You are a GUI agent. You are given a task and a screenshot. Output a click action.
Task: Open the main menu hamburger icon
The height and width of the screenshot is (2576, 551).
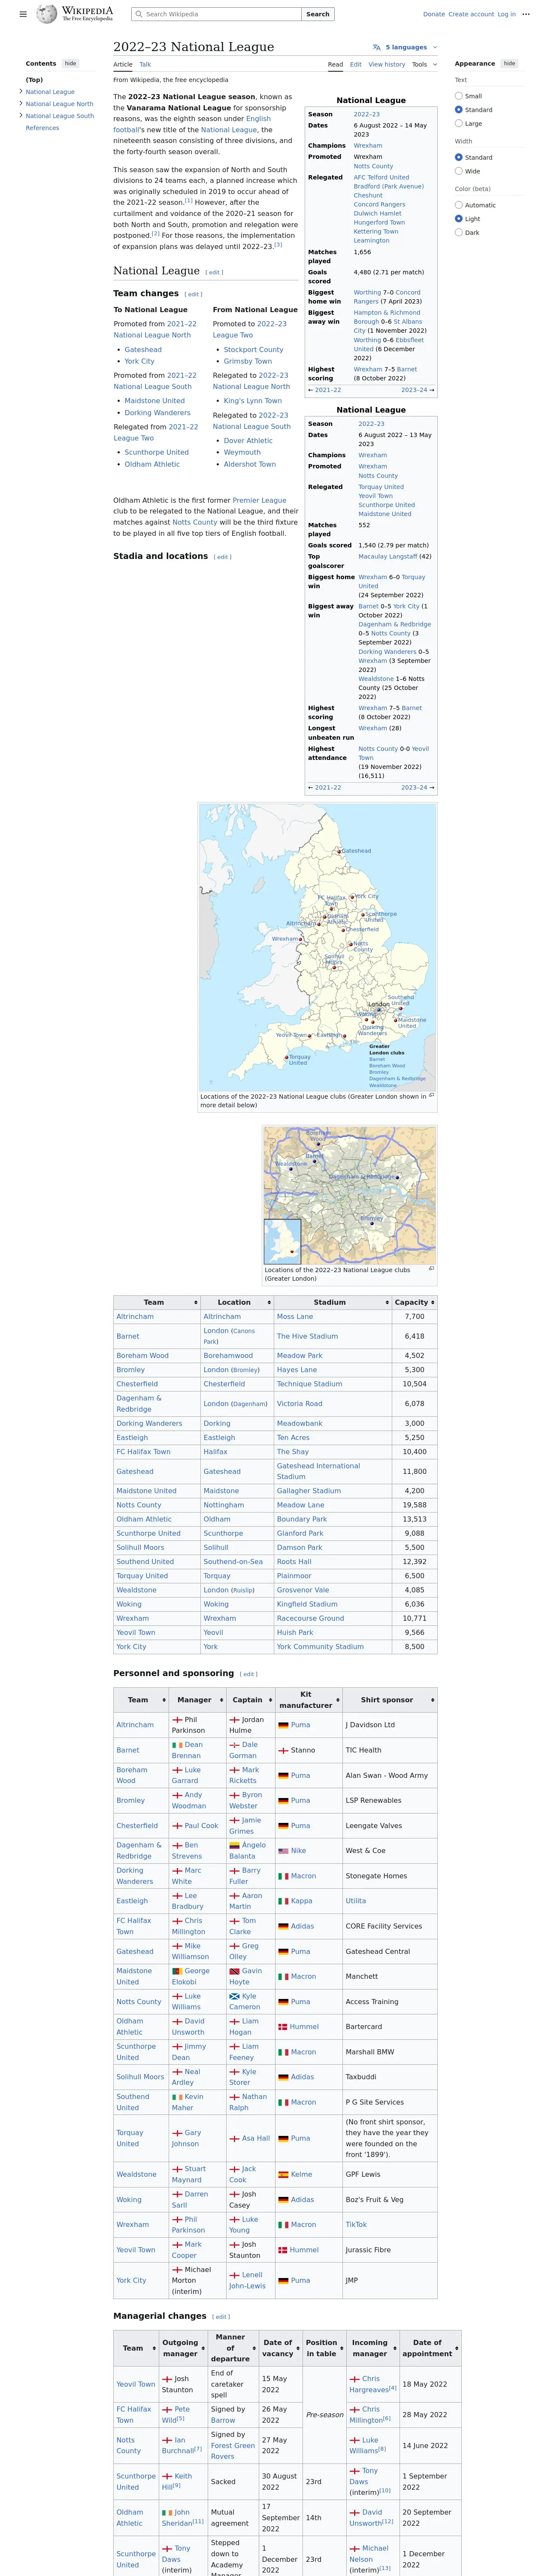tap(23, 14)
